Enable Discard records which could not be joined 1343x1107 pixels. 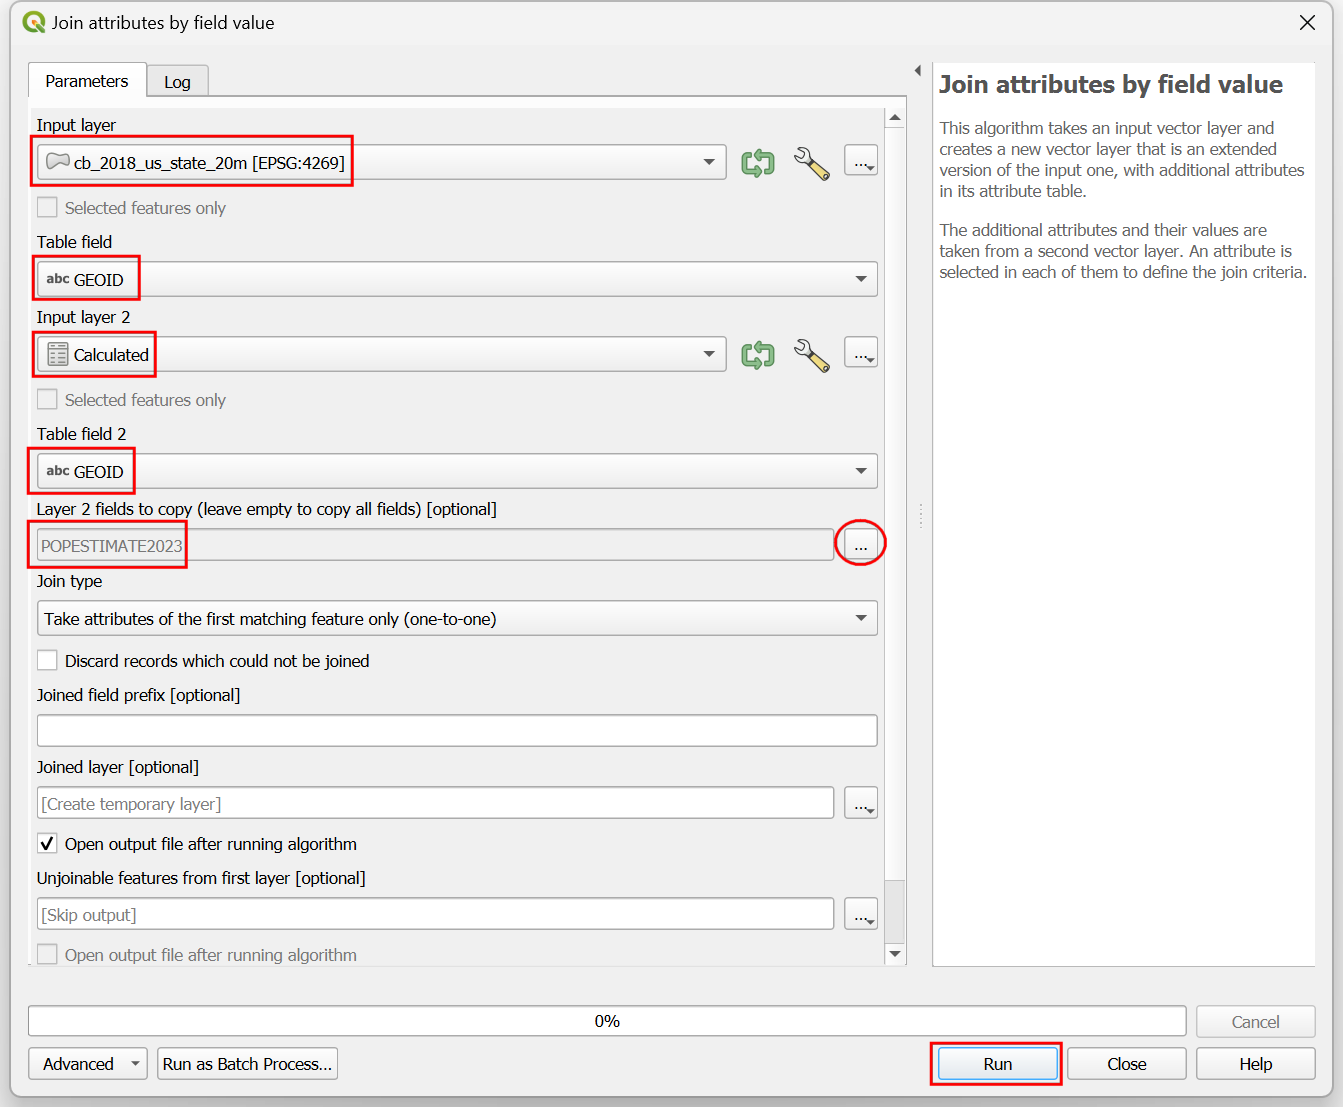pos(48,661)
